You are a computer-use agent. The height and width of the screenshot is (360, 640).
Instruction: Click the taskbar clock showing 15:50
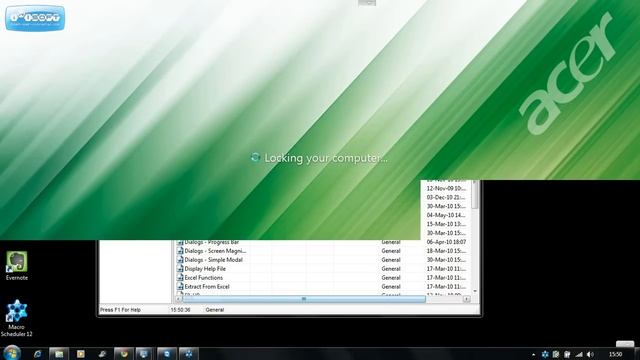pos(616,354)
